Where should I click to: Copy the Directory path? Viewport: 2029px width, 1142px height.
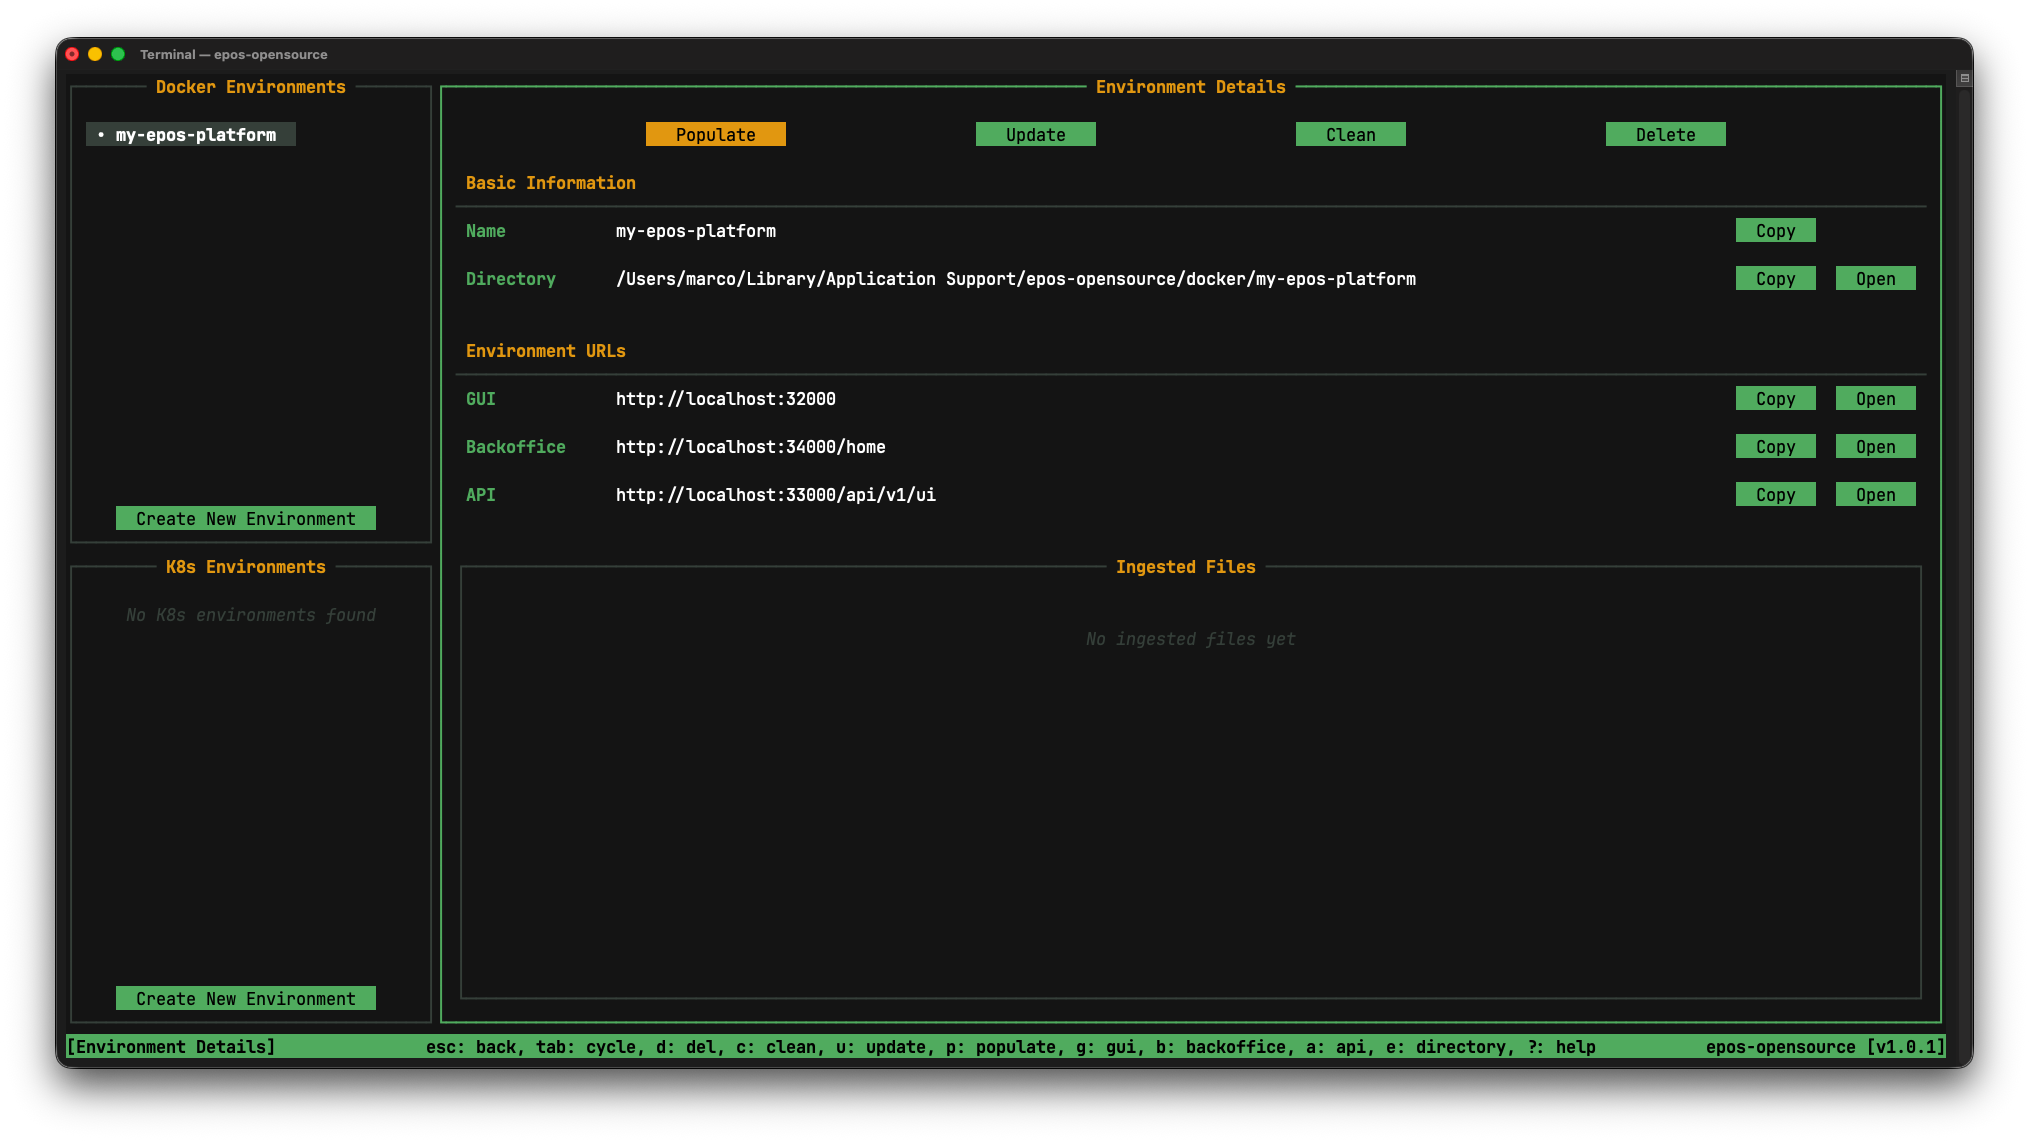pos(1775,278)
